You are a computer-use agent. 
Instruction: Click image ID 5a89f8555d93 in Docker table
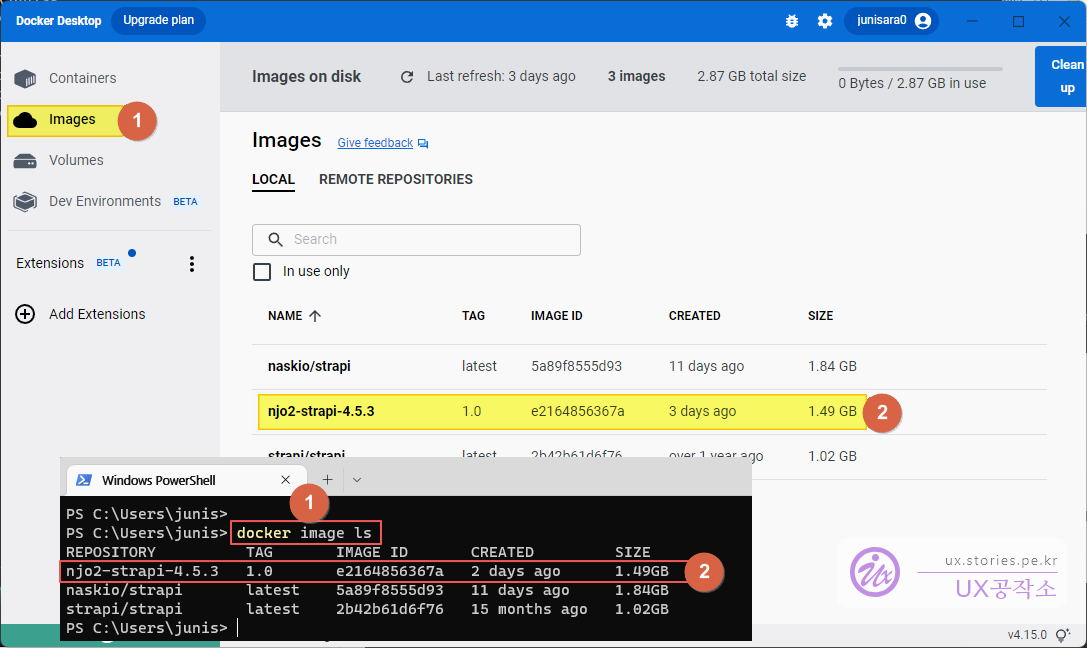pyautogui.click(x=576, y=366)
